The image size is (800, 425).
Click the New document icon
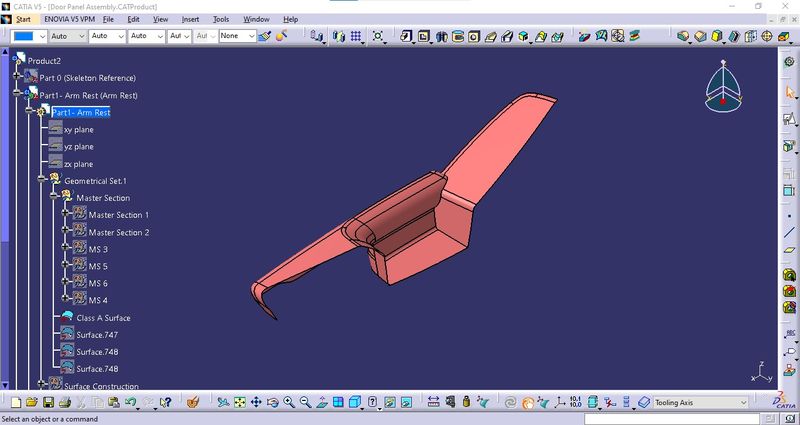click(x=16, y=403)
